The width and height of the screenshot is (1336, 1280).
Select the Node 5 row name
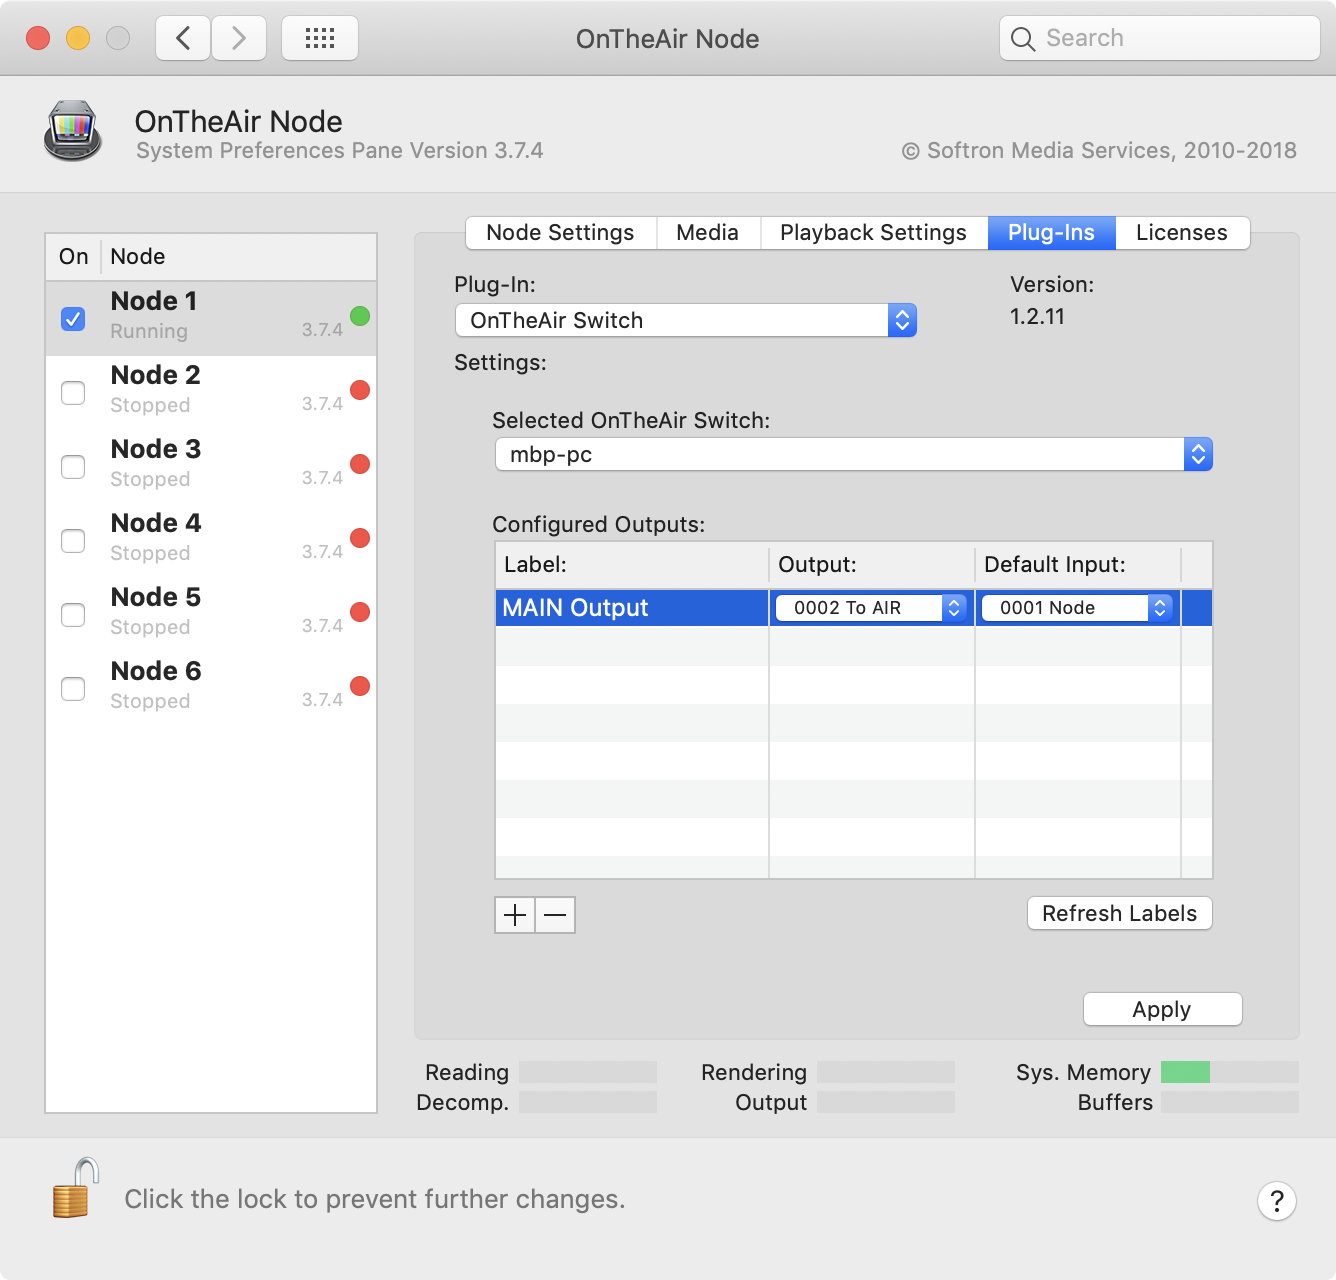pyautogui.click(x=156, y=597)
